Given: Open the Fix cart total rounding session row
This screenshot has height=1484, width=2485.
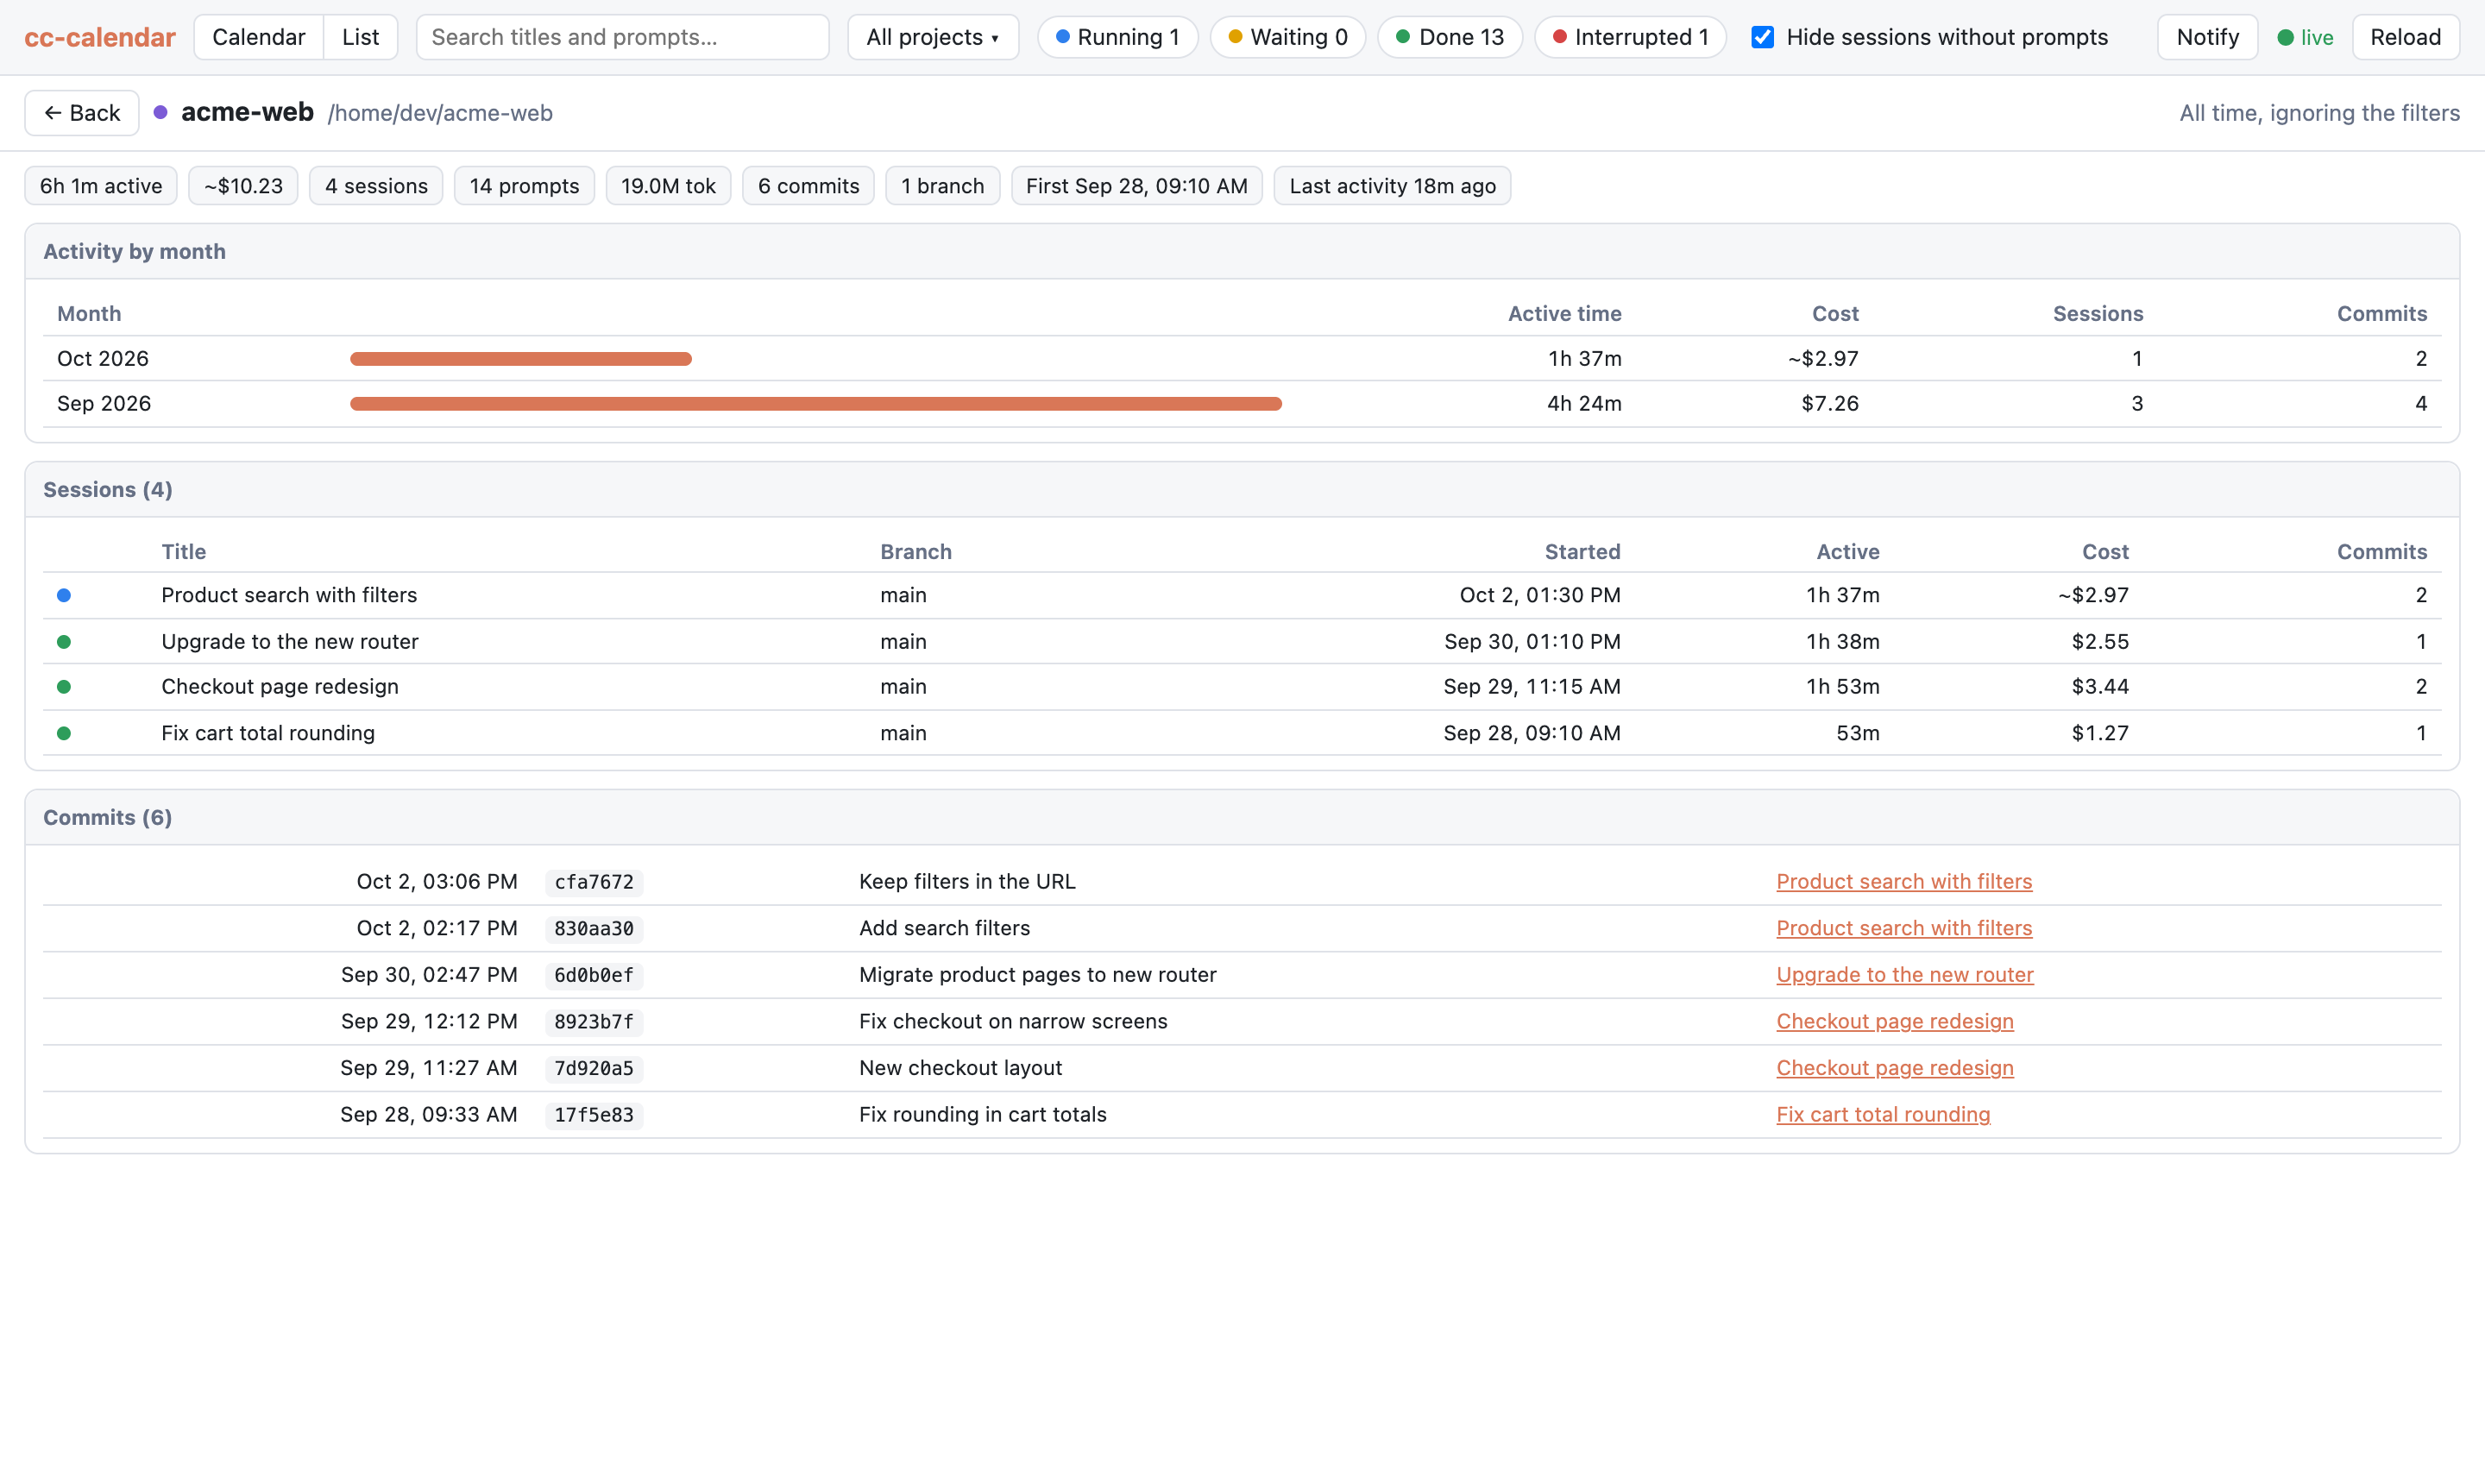Looking at the screenshot, I should coord(1242,733).
